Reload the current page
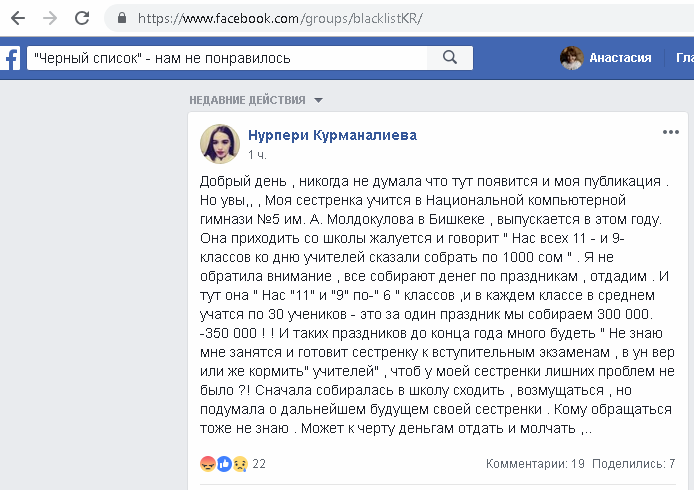Image resolution: width=694 pixels, height=490 pixels. click(x=82, y=18)
